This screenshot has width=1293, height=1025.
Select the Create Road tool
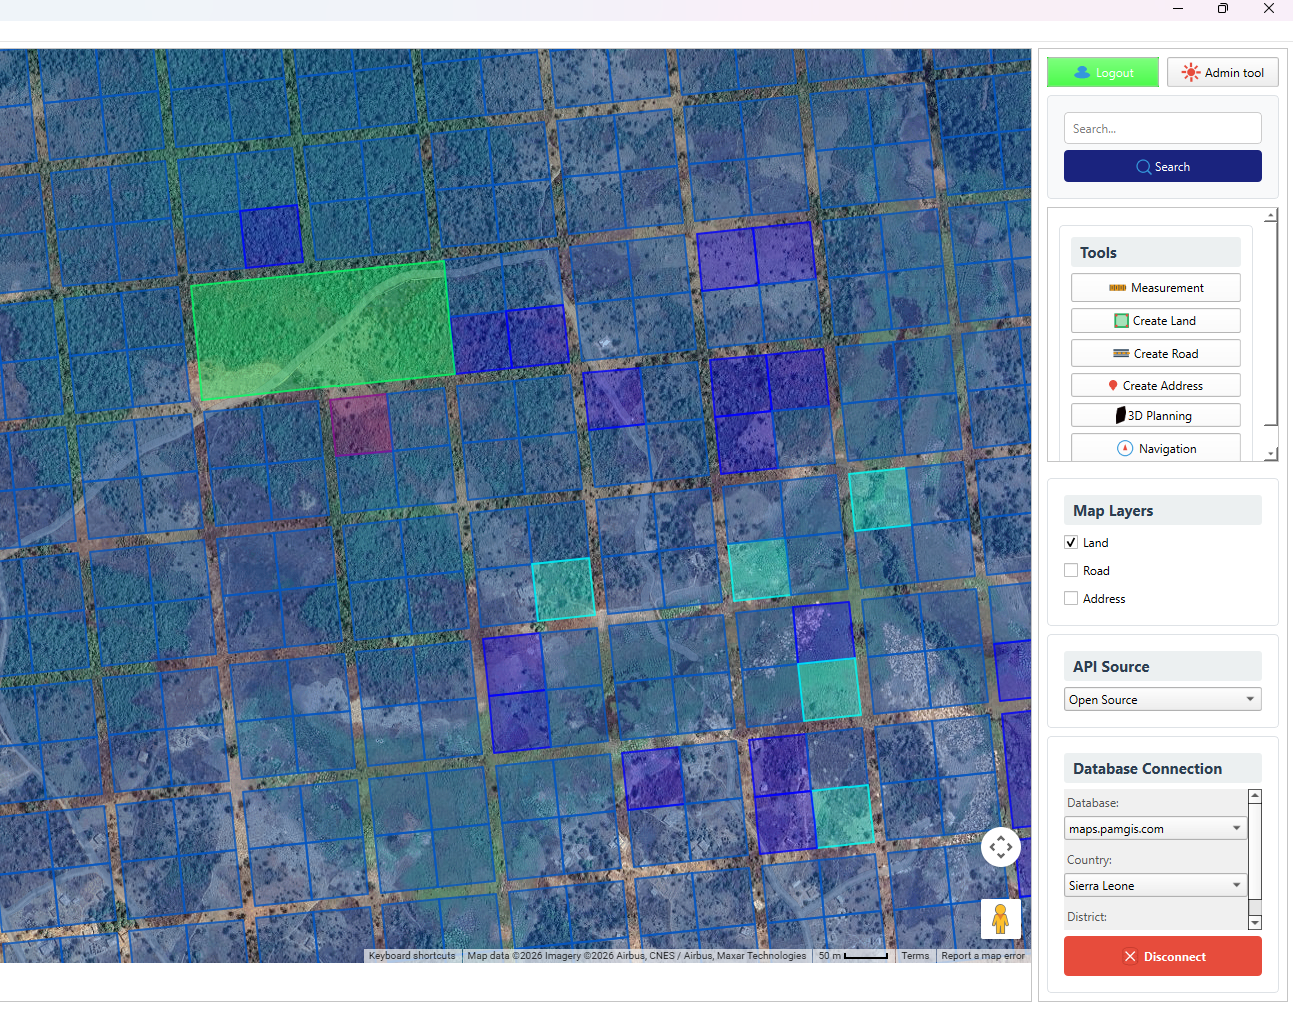tap(1156, 353)
